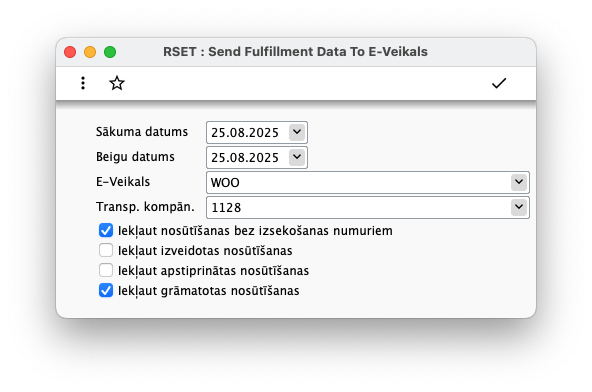The image size is (592, 392).
Task: Click the Beigu datums label
Action: pyautogui.click(x=135, y=157)
